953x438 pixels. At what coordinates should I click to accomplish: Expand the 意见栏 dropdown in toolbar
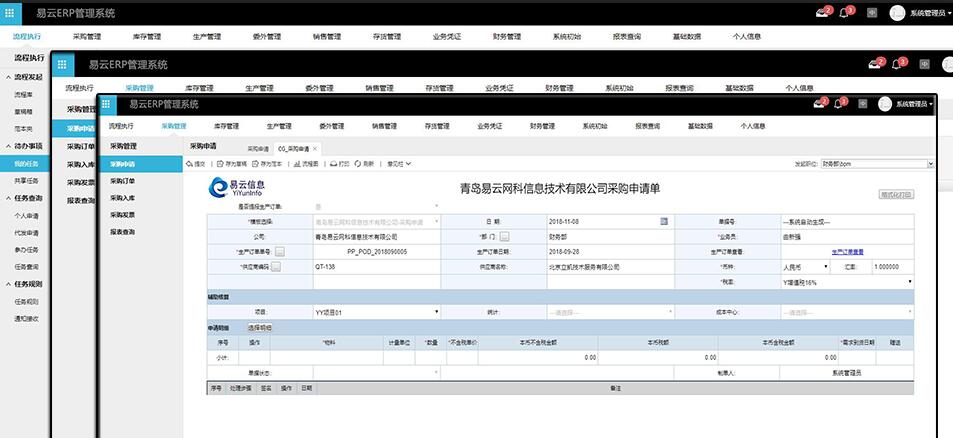click(x=399, y=164)
